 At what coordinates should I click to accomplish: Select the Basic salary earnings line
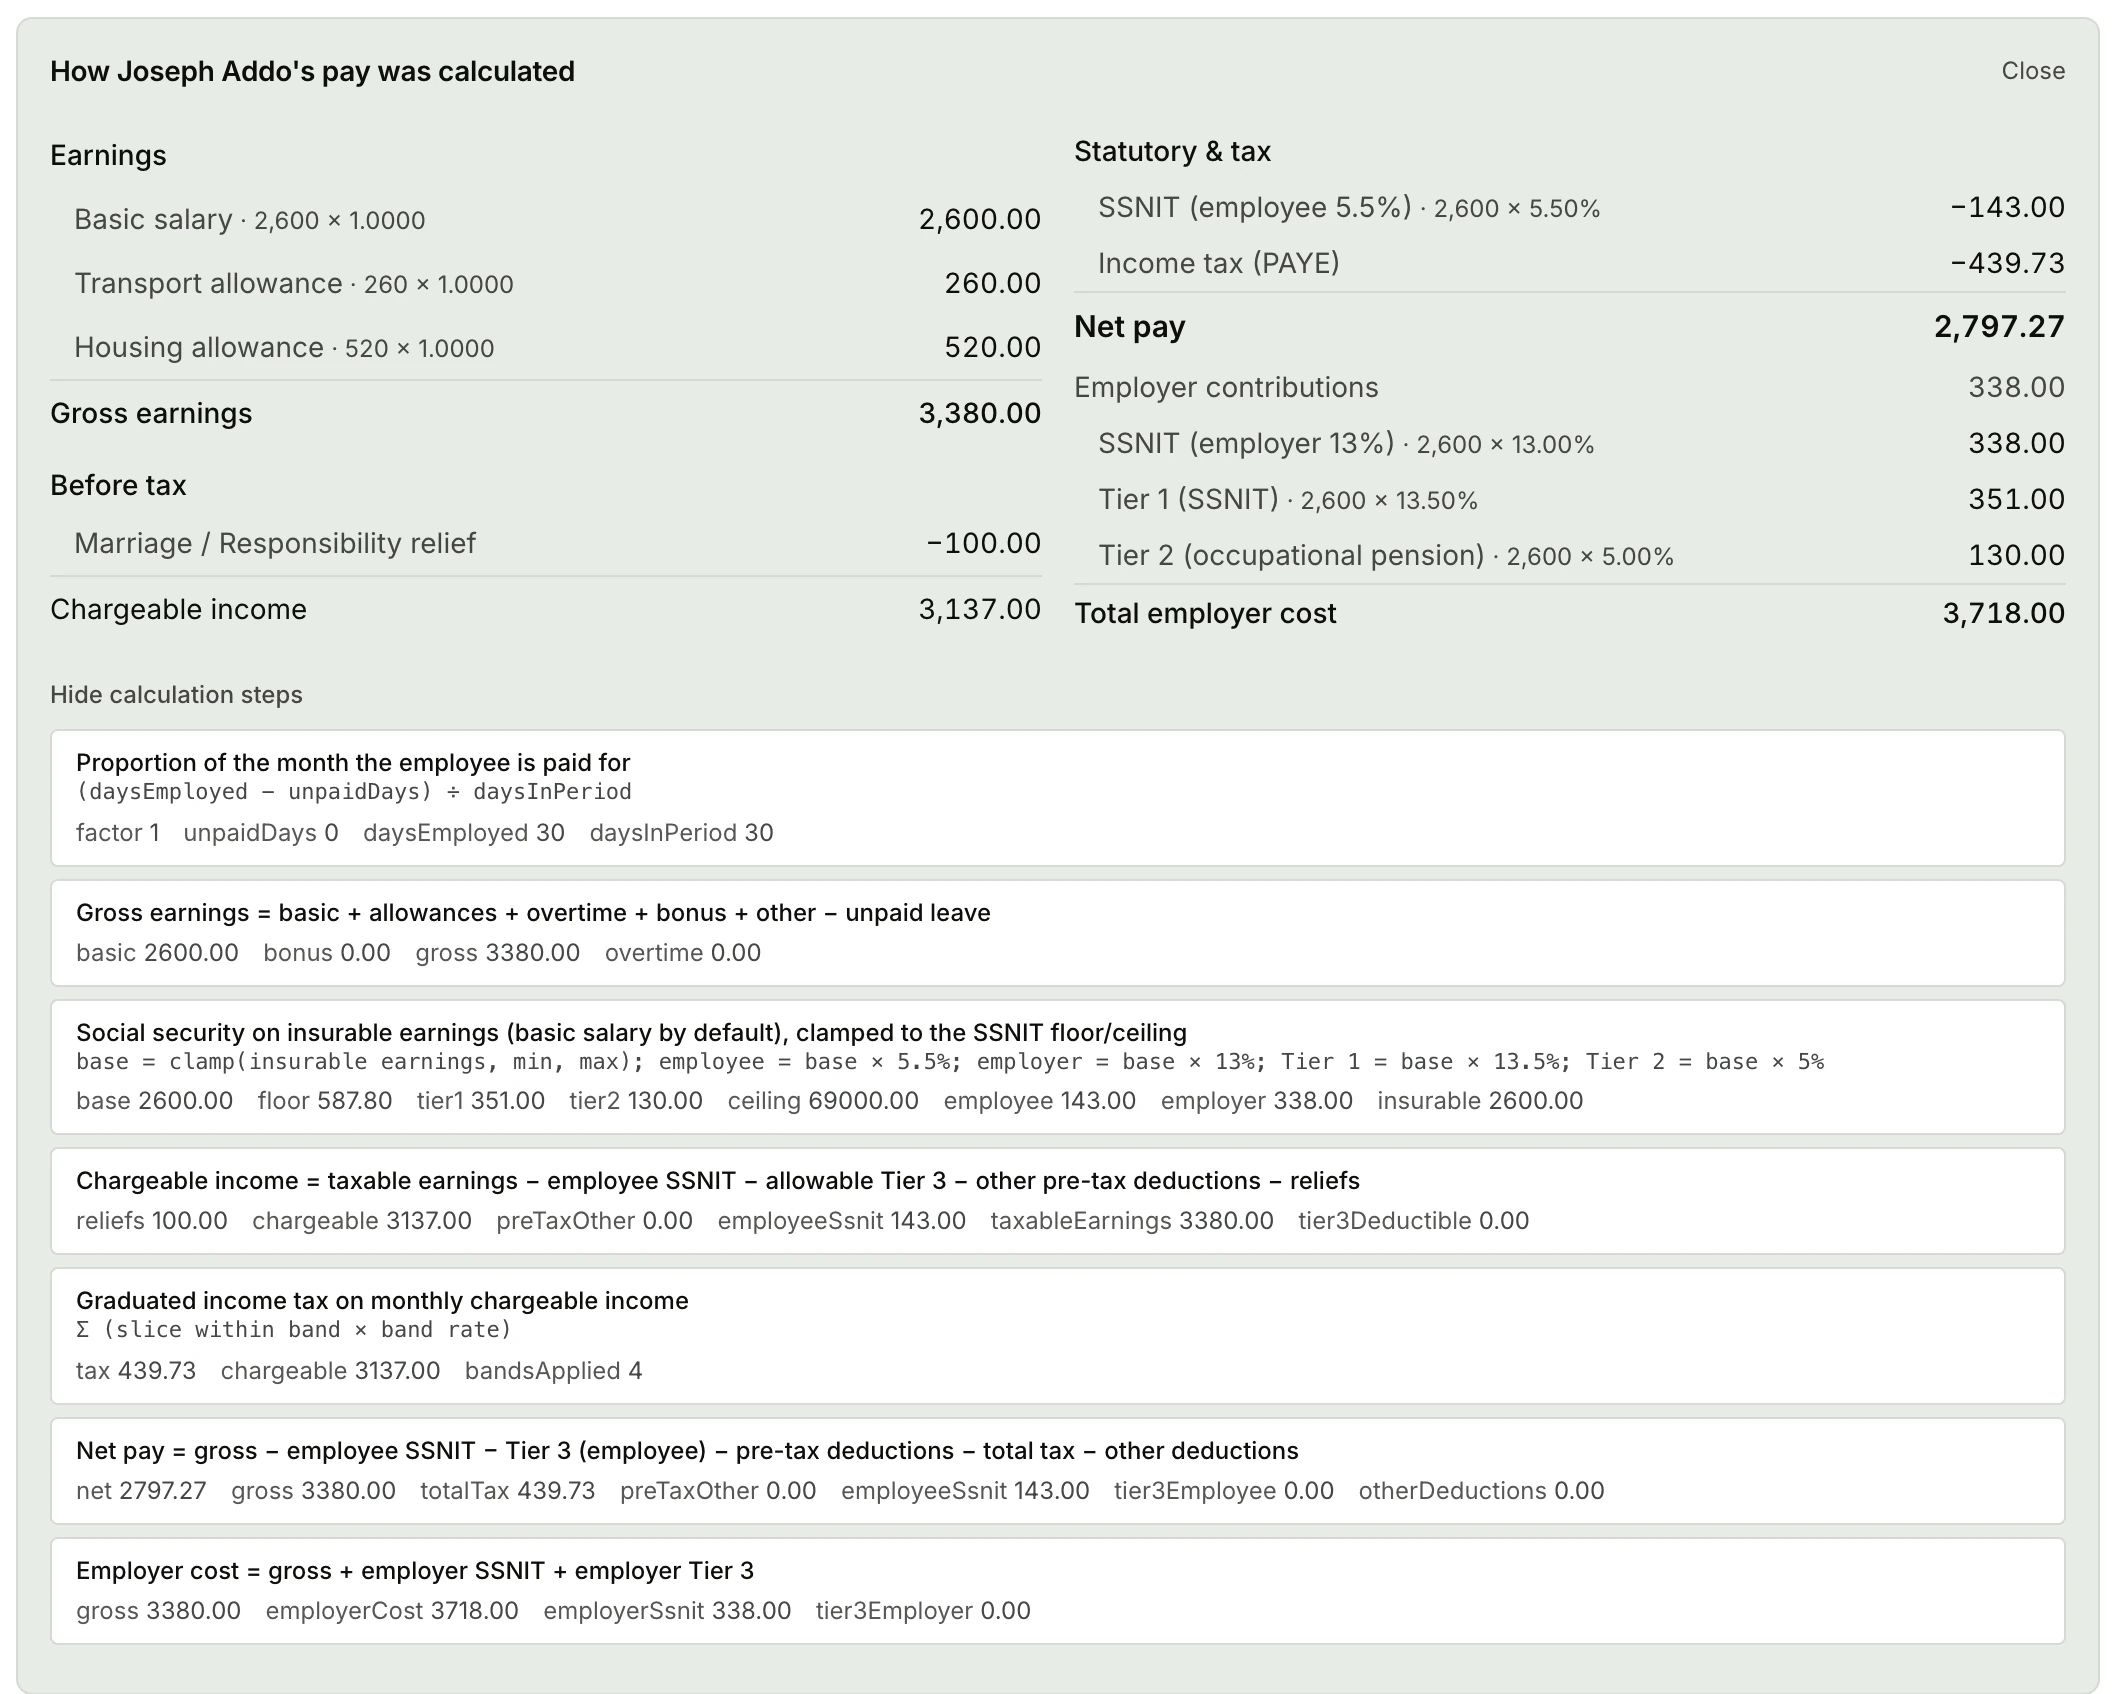click(x=546, y=219)
